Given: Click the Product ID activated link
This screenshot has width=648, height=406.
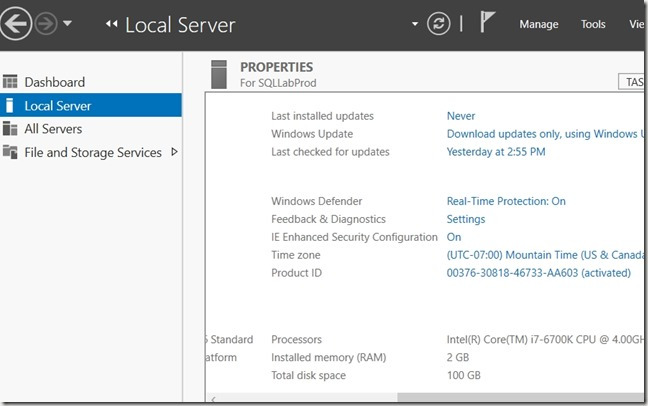Looking at the screenshot, I should click(538, 273).
